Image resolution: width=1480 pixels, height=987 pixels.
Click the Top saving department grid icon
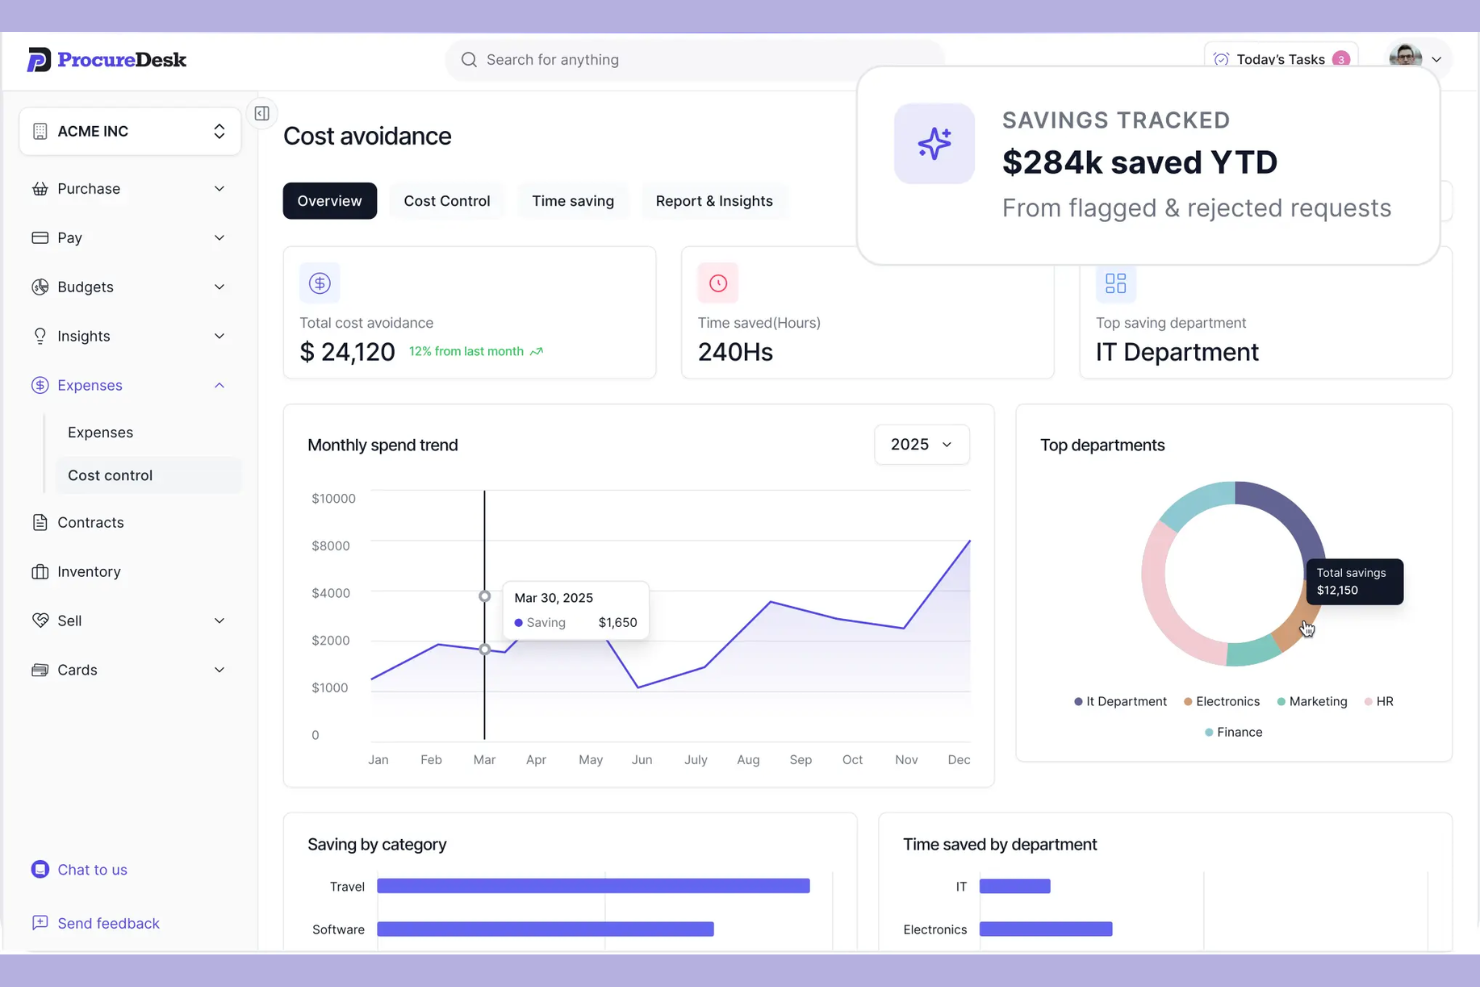(1116, 283)
